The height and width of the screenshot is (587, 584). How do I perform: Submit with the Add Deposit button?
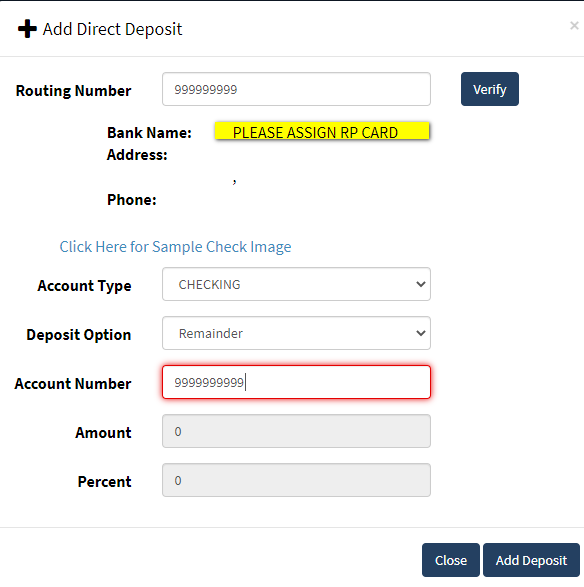pos(531,560)
